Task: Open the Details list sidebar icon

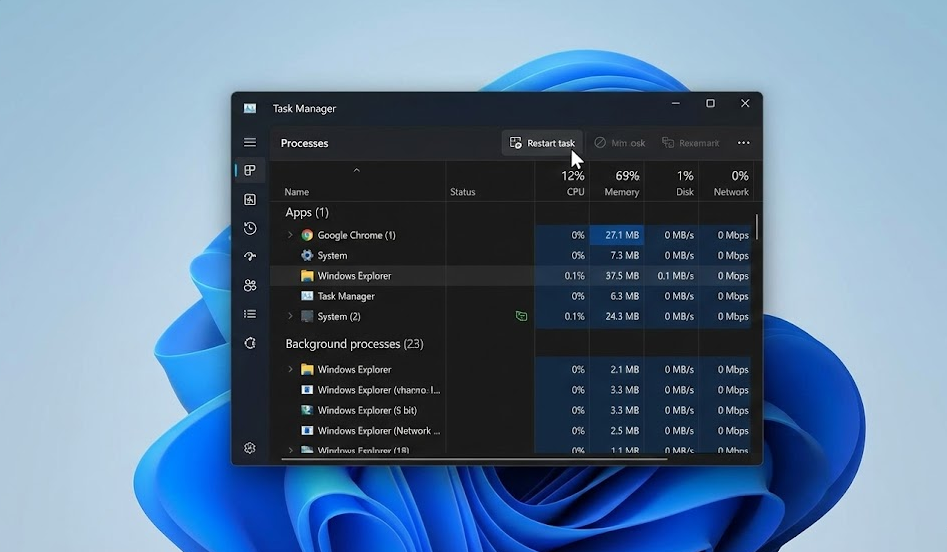Action: pyautogui.click(x=249, y=314)
